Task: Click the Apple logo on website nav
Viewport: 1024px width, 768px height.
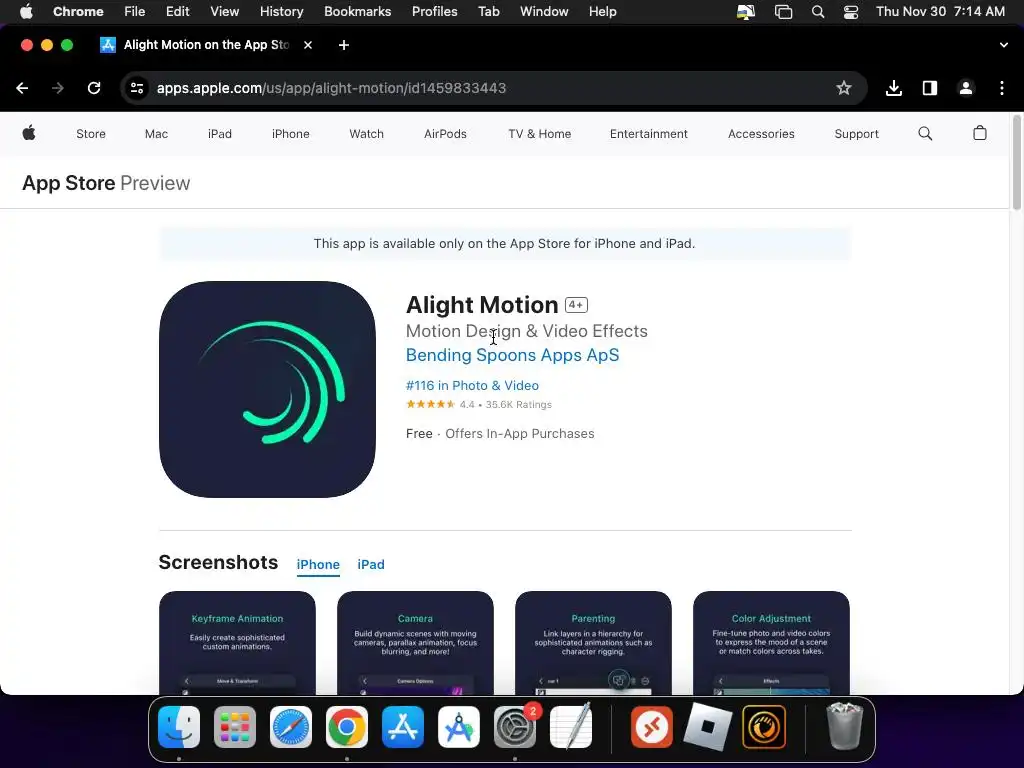Action: coord(29,133)
